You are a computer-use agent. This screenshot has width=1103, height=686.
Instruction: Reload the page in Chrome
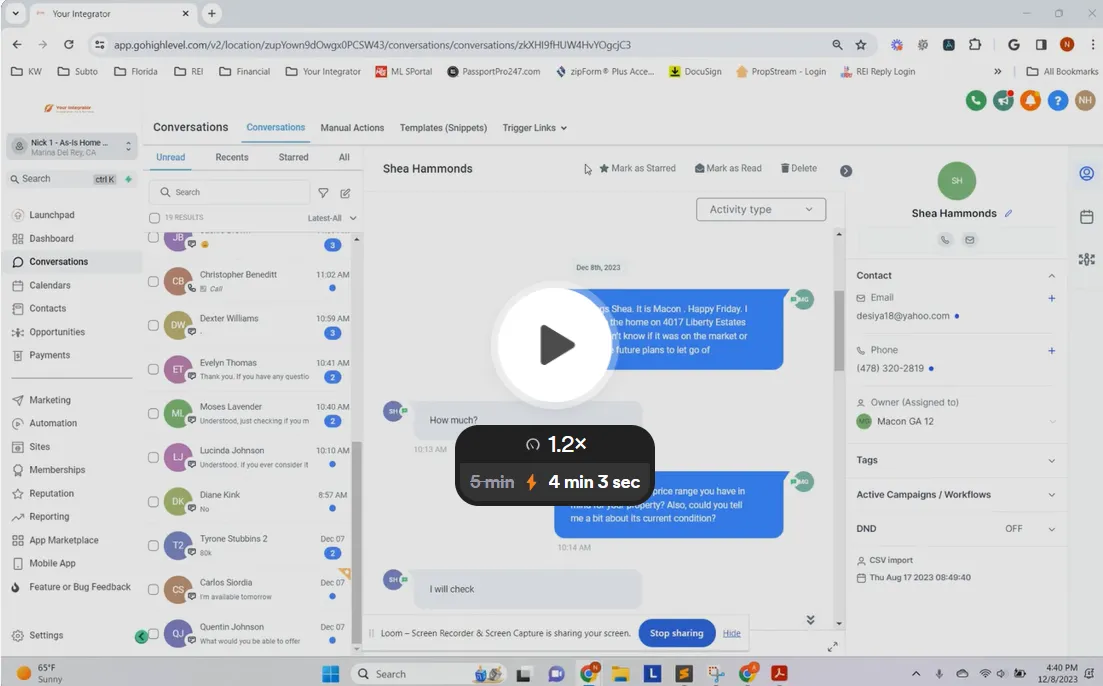pos(68,44)
